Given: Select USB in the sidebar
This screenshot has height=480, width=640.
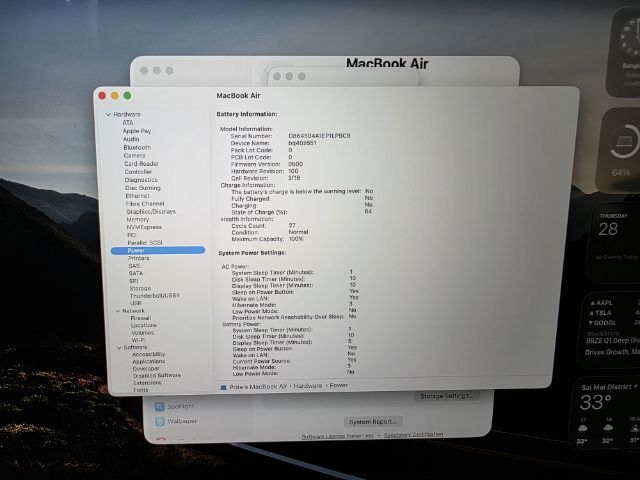Looking at the screenshot, I should [136, 303].
